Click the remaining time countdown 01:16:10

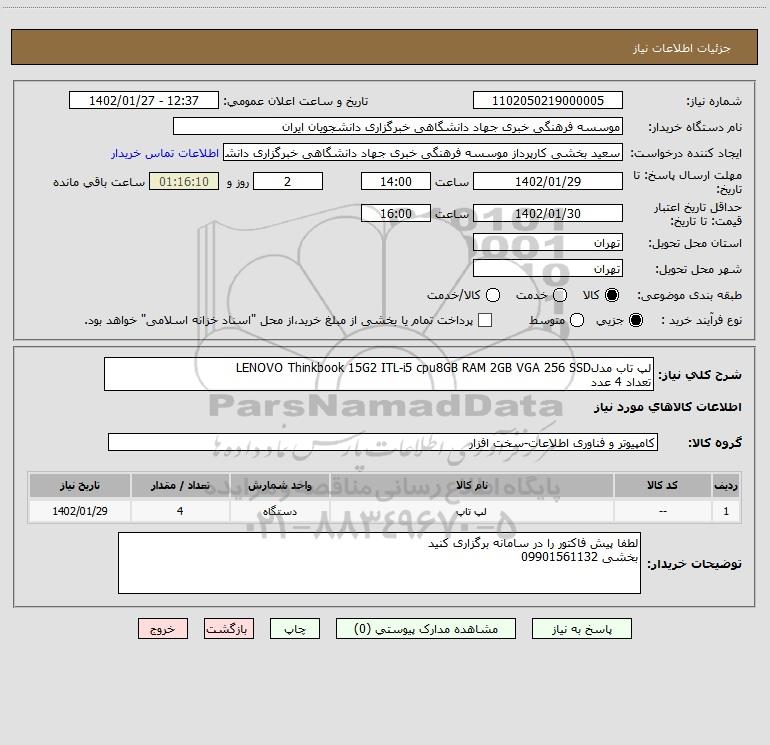tap(184, 181)
